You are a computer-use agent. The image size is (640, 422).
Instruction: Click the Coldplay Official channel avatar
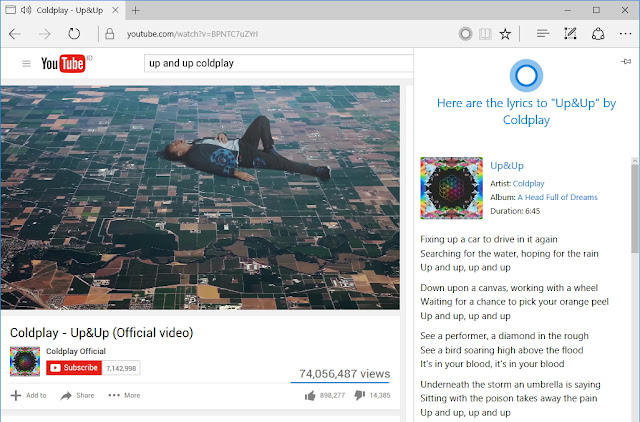tap(25, 361)
